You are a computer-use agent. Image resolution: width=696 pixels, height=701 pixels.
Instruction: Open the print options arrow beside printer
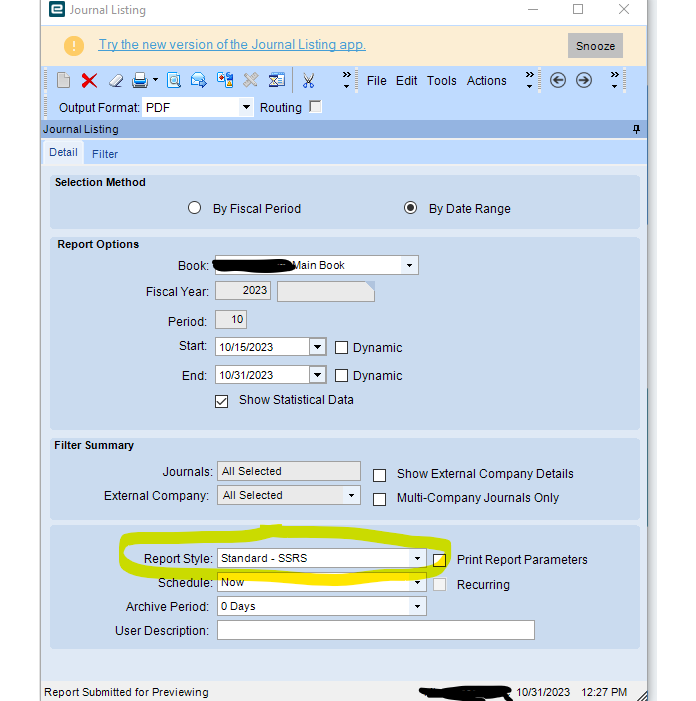pos(155,80)
